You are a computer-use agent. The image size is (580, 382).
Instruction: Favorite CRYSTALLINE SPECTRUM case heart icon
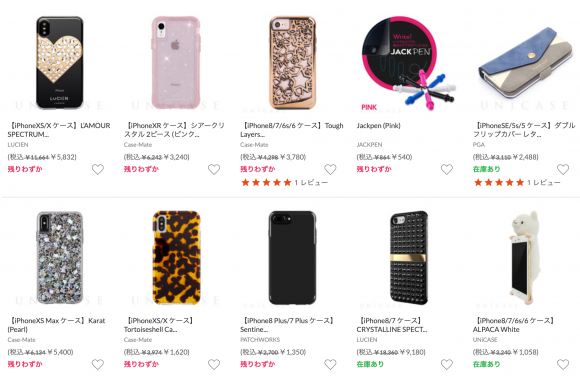point(446,365)
